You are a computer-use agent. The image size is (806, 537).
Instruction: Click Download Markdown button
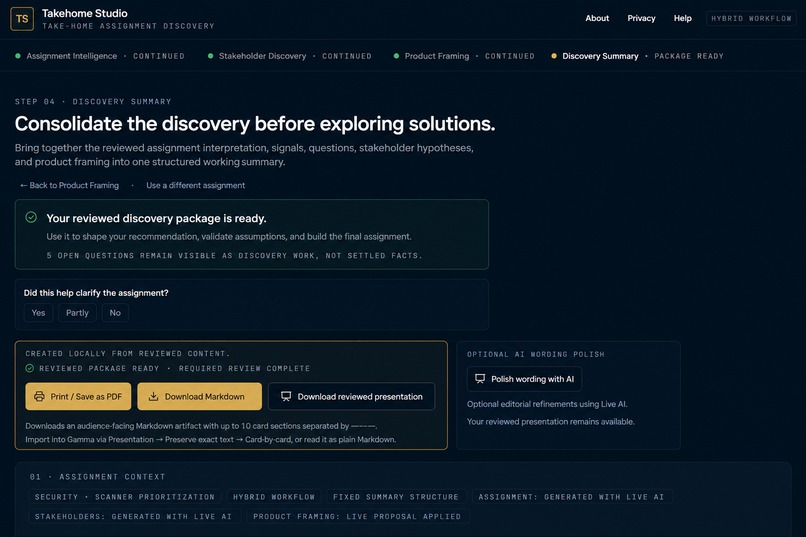click(x=199, y=396)
